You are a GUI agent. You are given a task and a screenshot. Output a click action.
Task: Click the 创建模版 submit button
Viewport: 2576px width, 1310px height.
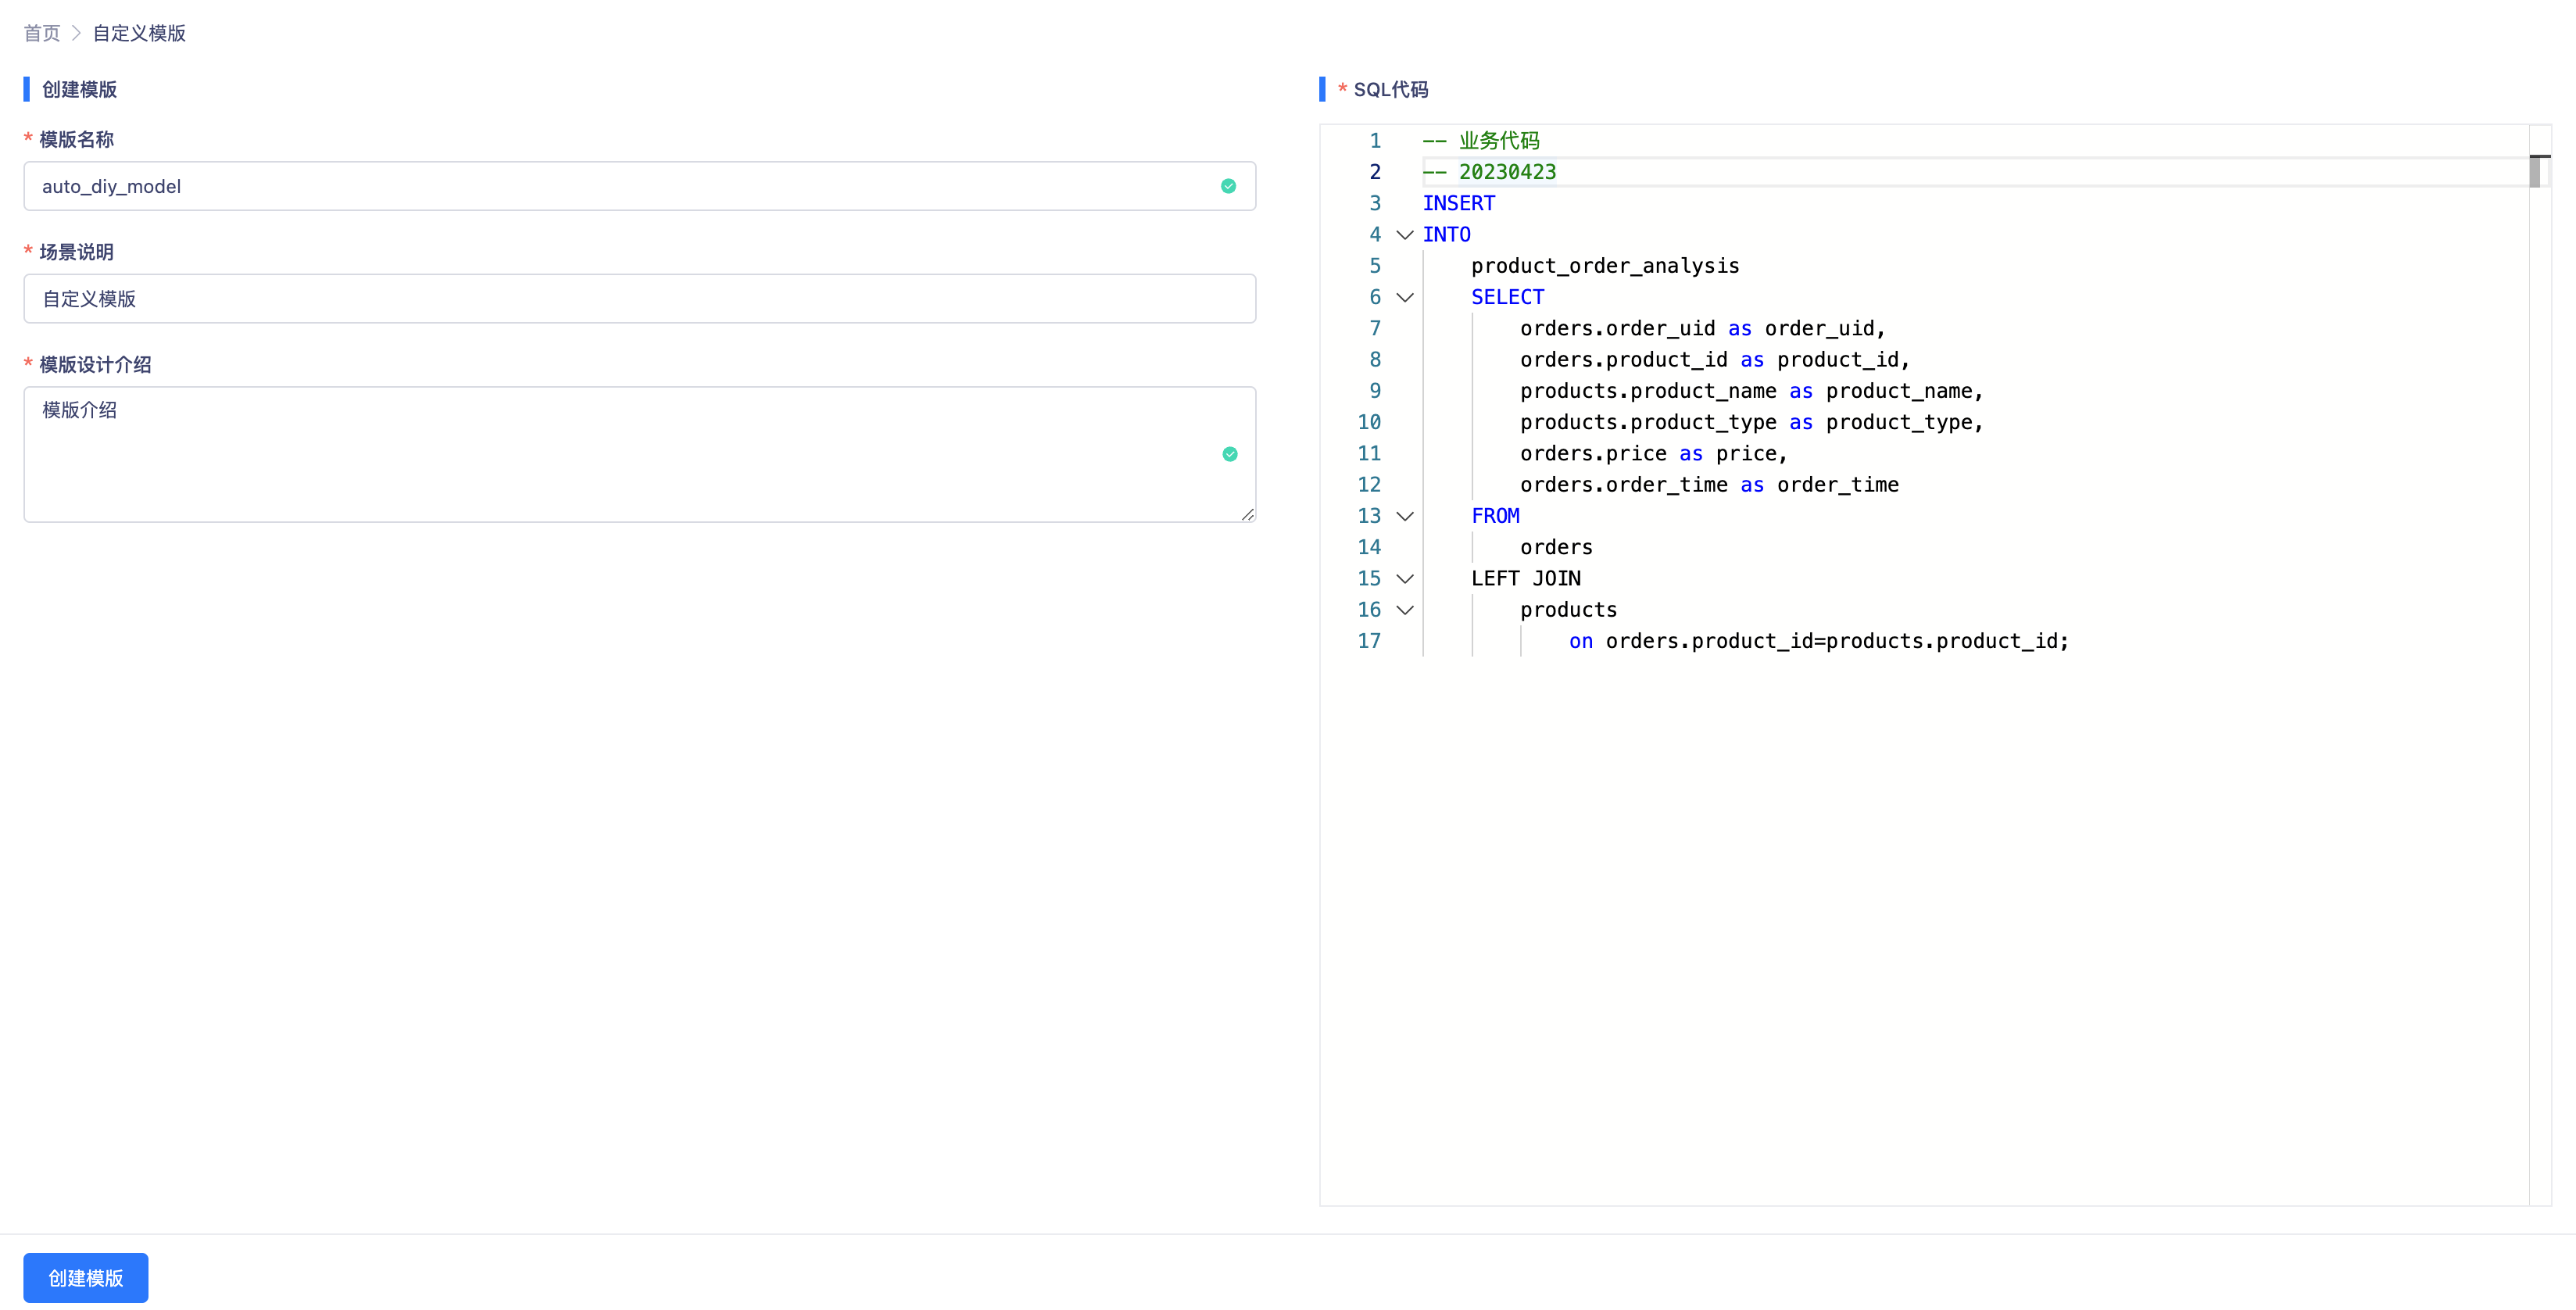[86, 1277]
